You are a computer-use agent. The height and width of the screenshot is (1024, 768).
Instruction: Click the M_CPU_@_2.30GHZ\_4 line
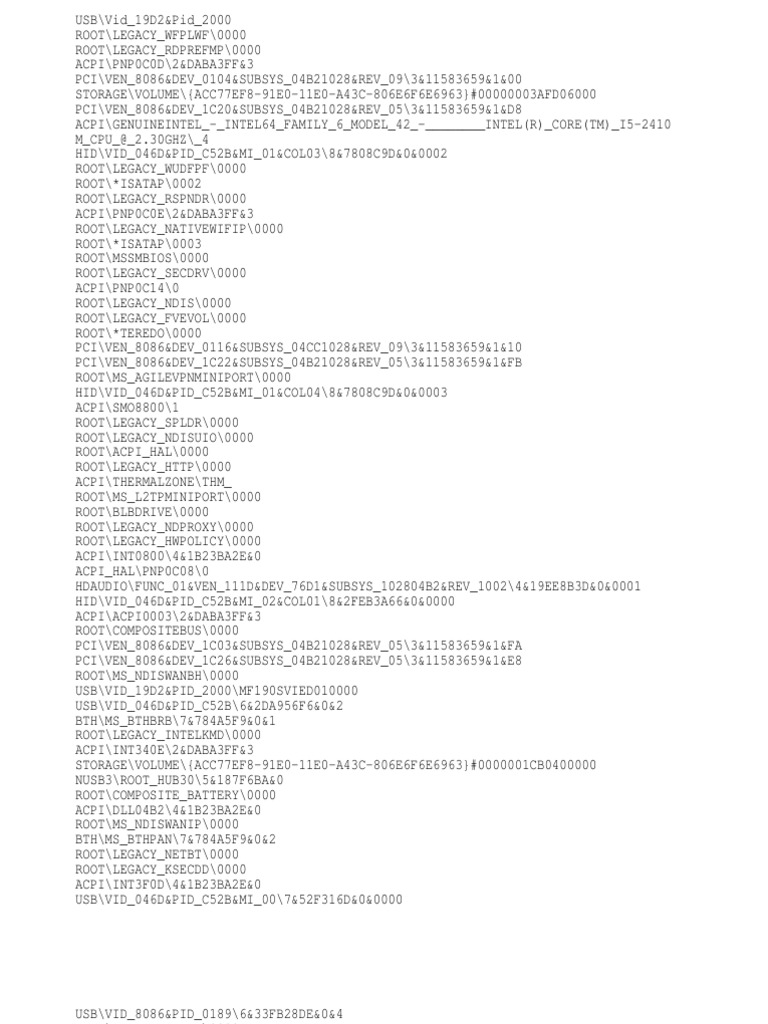(142, 139)
